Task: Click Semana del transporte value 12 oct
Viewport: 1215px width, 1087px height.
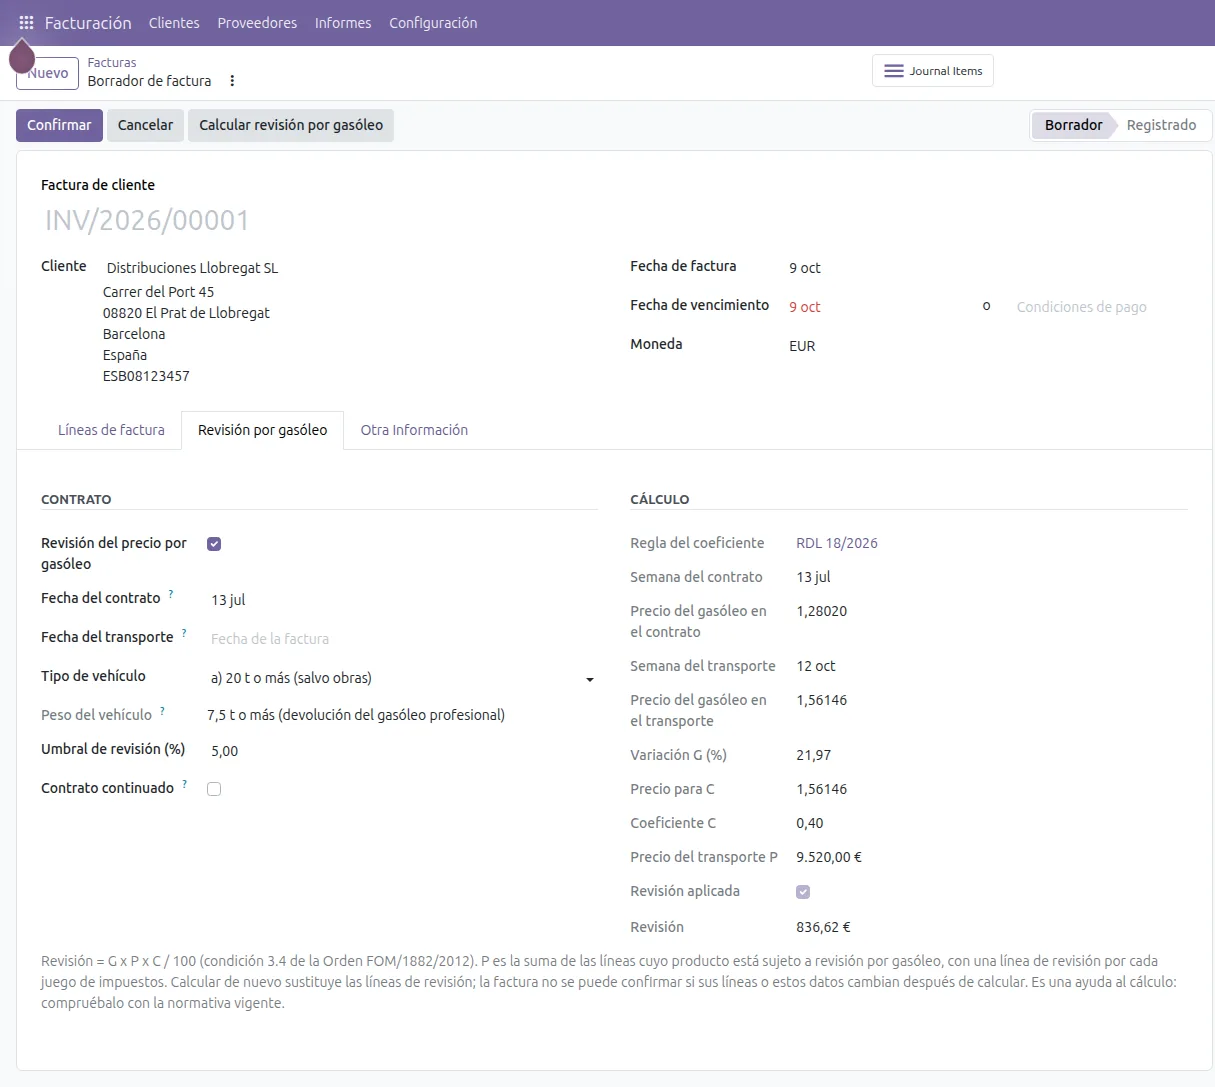Action: (x=816, y=666)
